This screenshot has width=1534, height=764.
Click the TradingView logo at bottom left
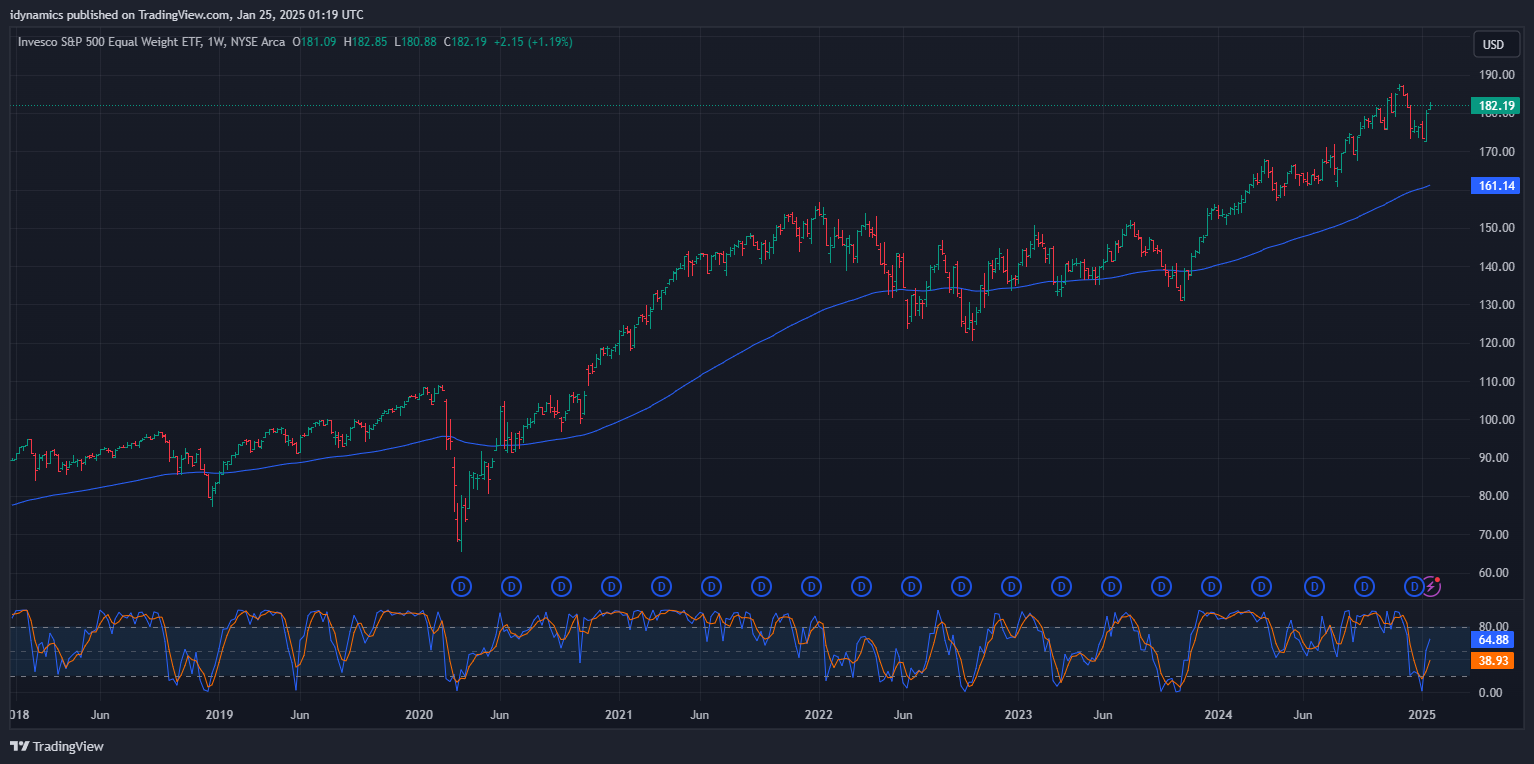point(57,746)
